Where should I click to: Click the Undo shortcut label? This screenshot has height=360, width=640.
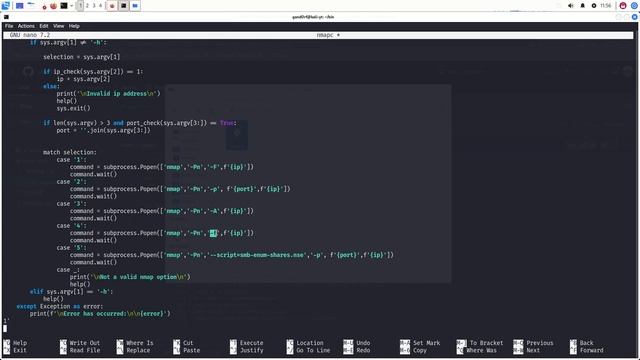tap(363, 343)
